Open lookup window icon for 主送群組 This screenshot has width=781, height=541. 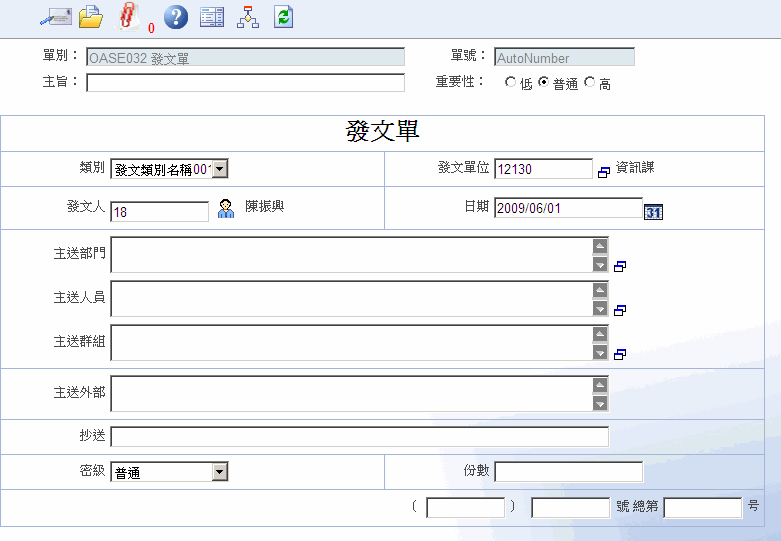(x=620, y=354)
